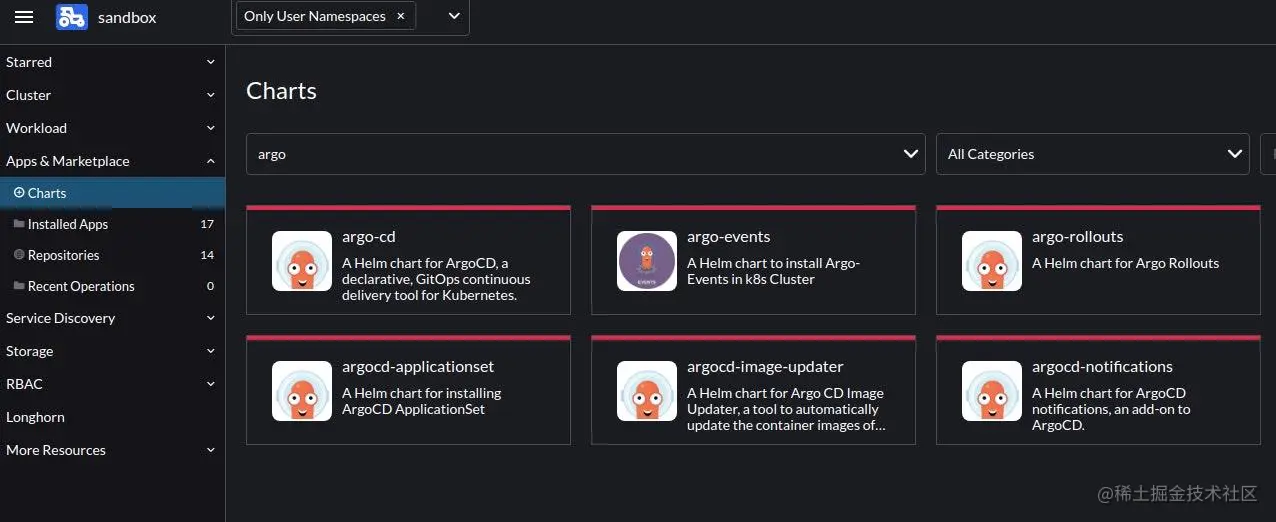Click the argo-cd chart logo

pyautogui.click(x=302, y=261)
